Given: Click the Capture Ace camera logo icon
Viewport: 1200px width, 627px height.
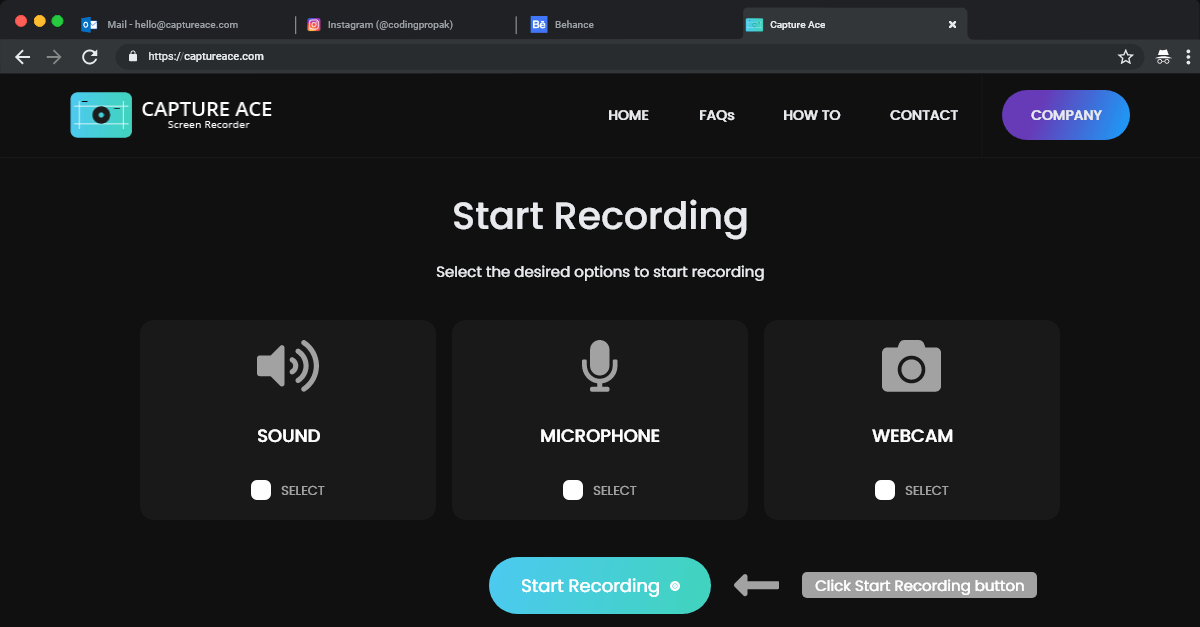Looking at the screenshot, I should pyautogui.click(x=101, y=115).
